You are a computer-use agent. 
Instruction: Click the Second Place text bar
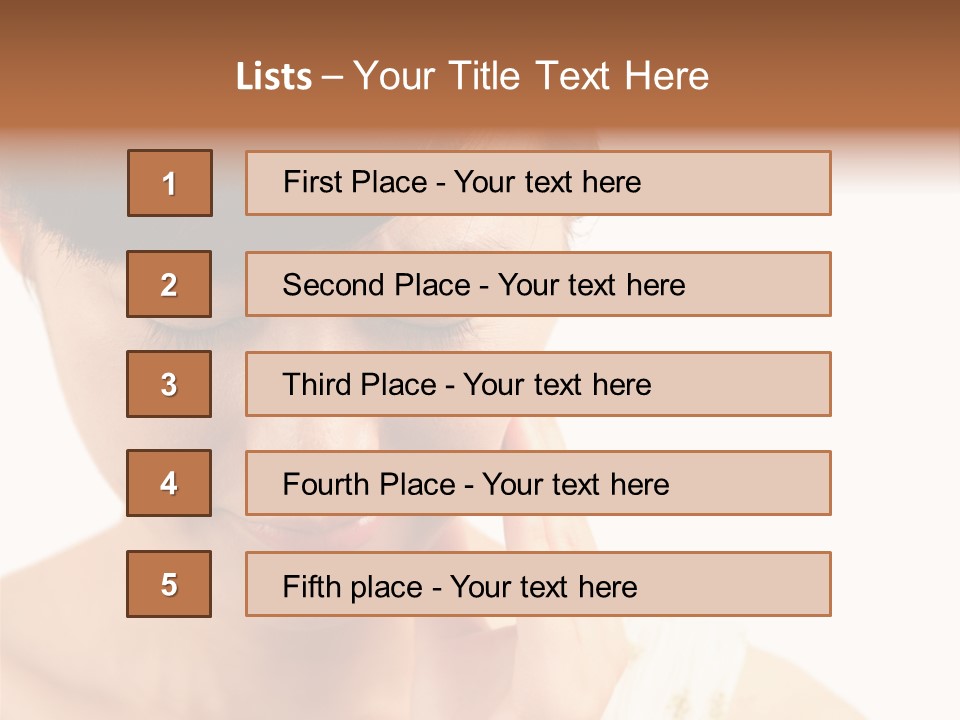[538, 284]
